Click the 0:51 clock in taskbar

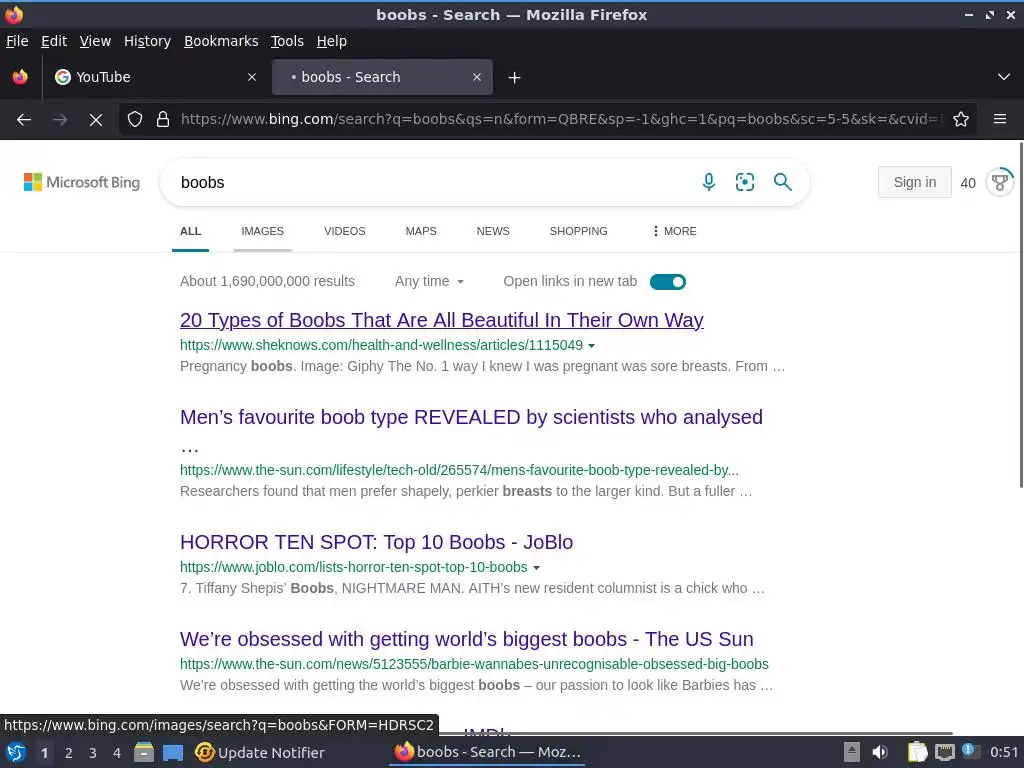pos(1004,752)
